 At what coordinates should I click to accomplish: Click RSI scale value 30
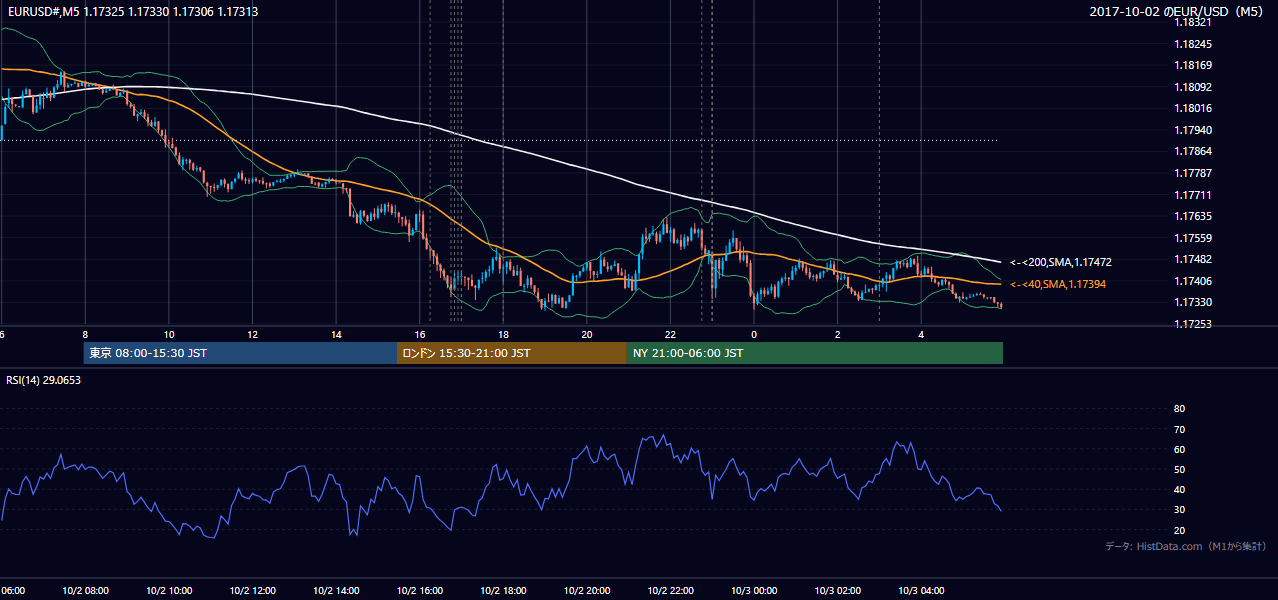[x=1179, y=510]
